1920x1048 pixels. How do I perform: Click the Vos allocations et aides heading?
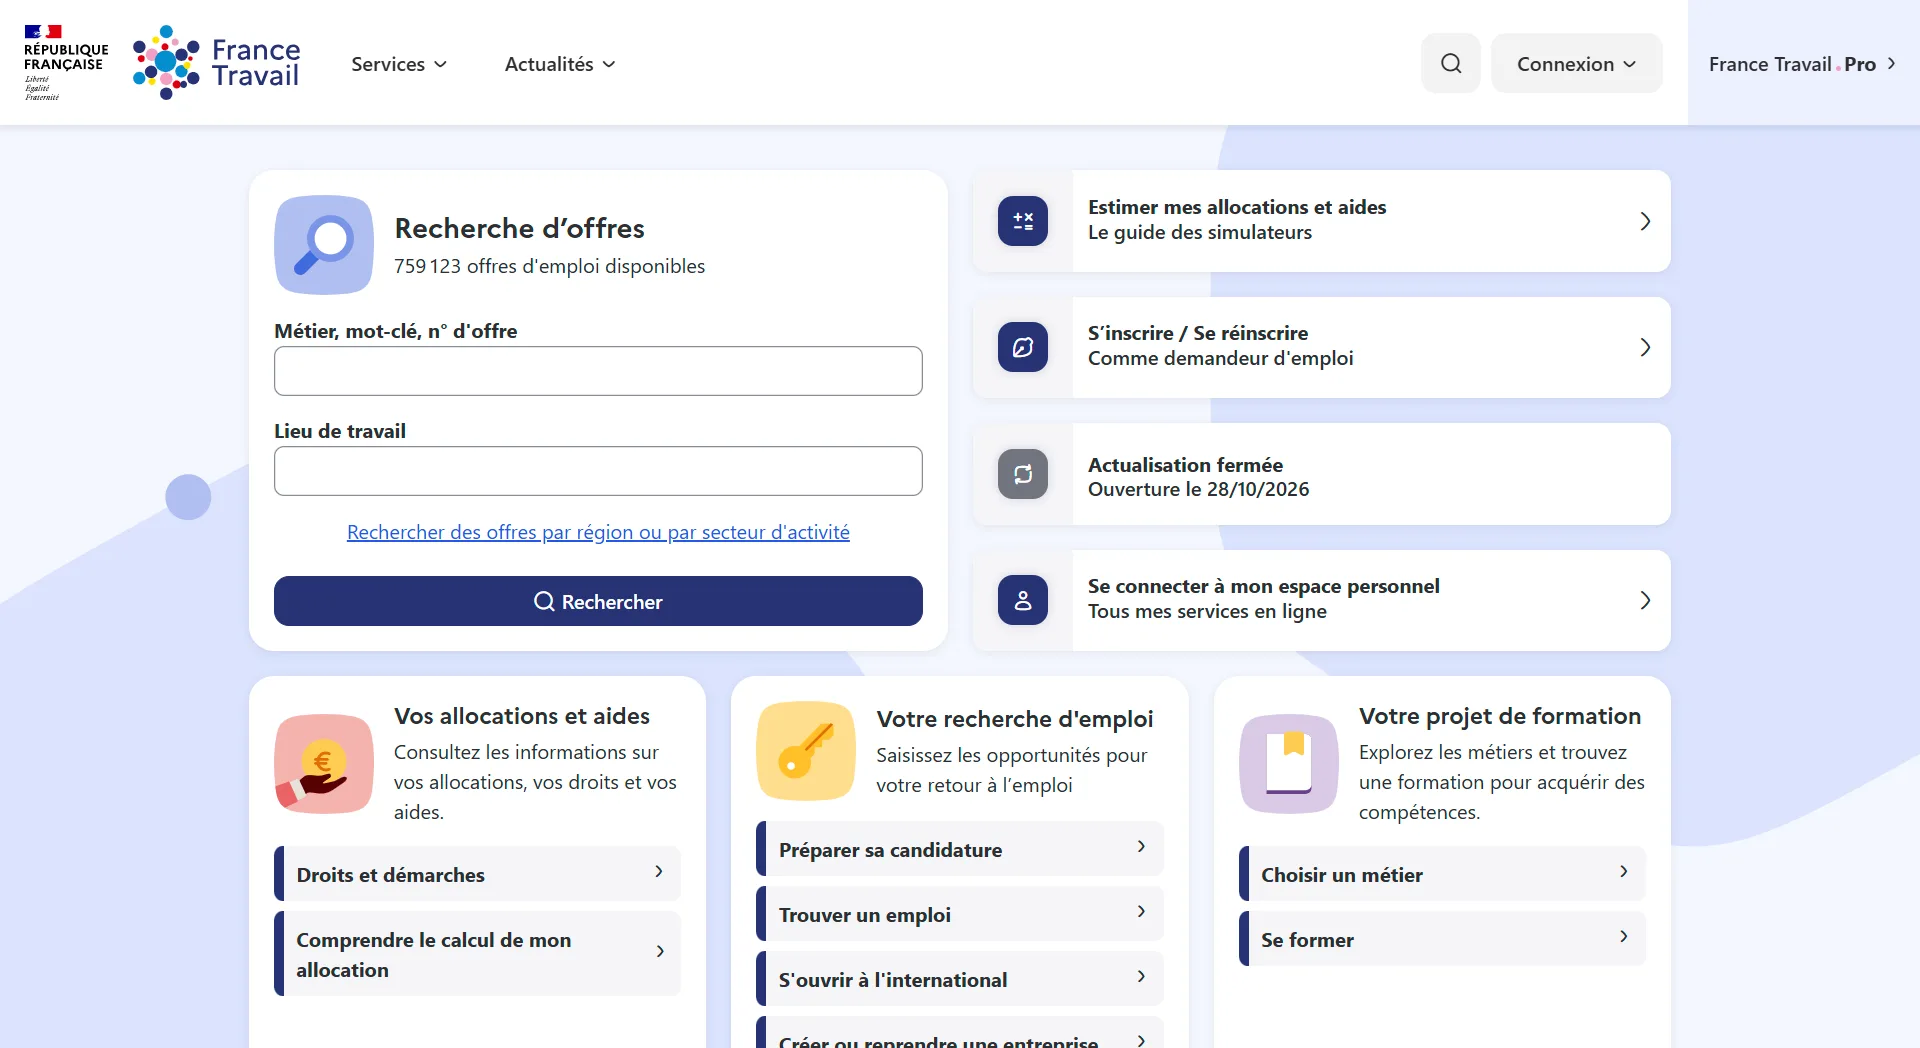click(522, 716)
